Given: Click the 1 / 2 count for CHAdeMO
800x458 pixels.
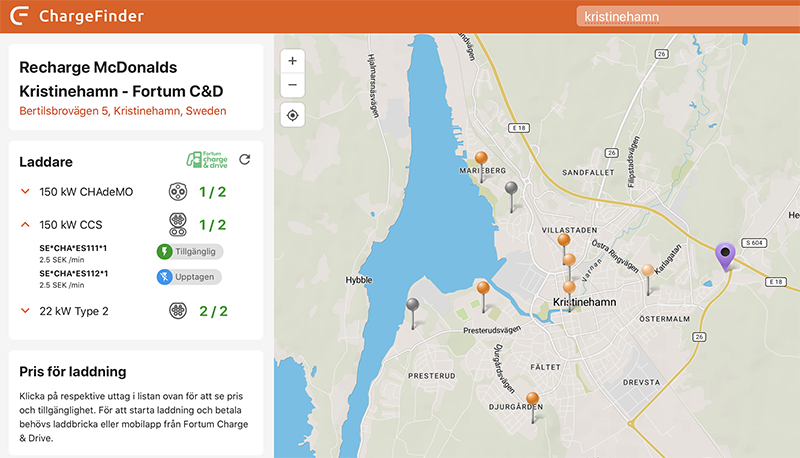Looking at the screenshot, I should pyautogui.click(x=212, y=192).
